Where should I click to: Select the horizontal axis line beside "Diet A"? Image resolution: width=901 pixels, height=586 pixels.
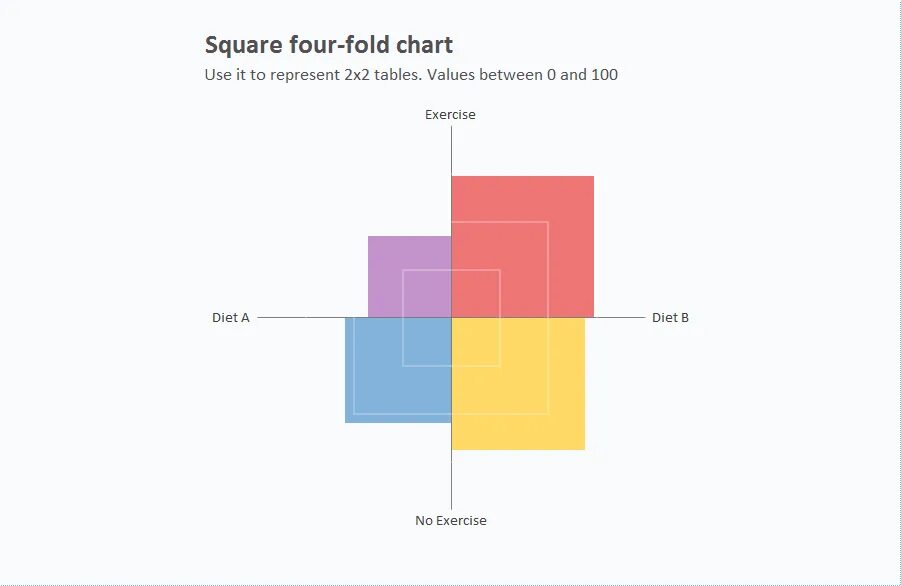point(300,318)
